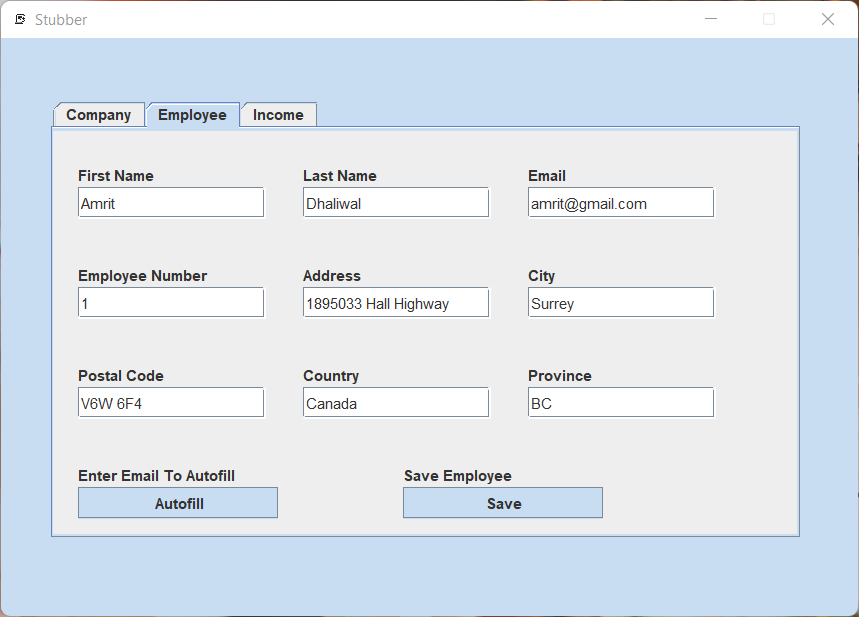The width and height of the screenshot is (859, 617).
Task: Open the Income tab
Action: 278,115
